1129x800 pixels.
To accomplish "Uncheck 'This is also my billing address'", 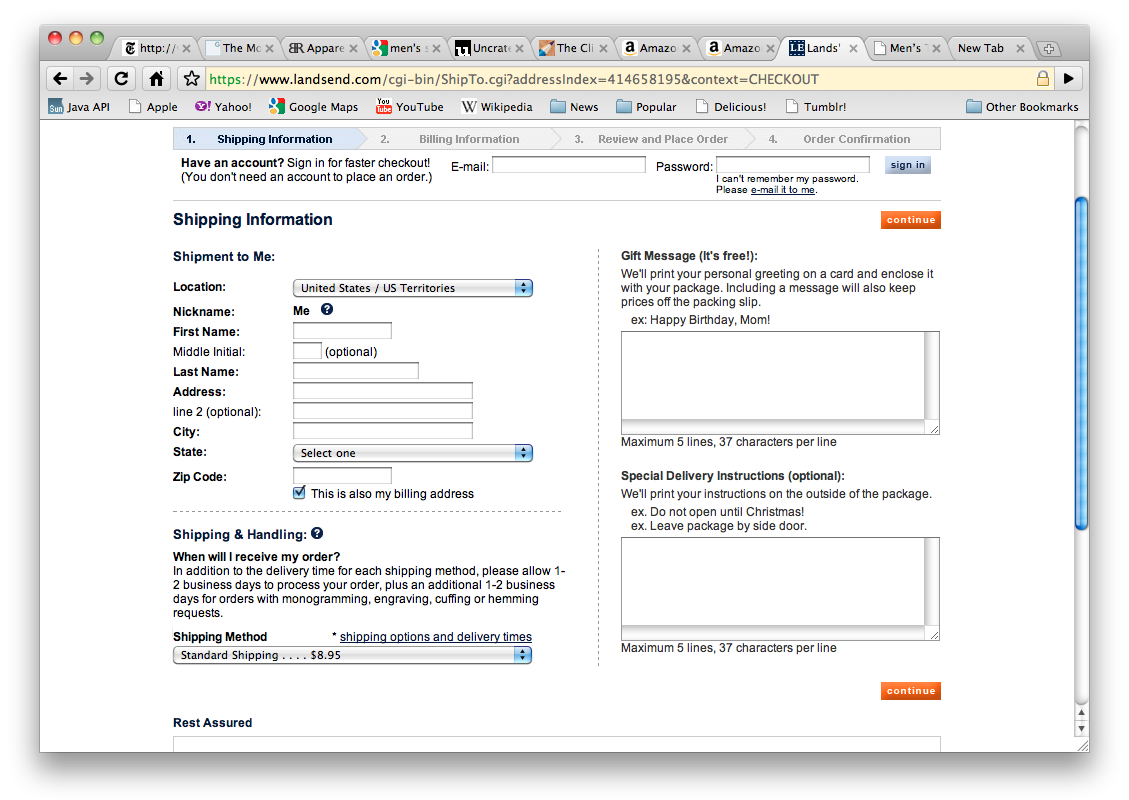I will pyautogui.click(x=300, y=493).
